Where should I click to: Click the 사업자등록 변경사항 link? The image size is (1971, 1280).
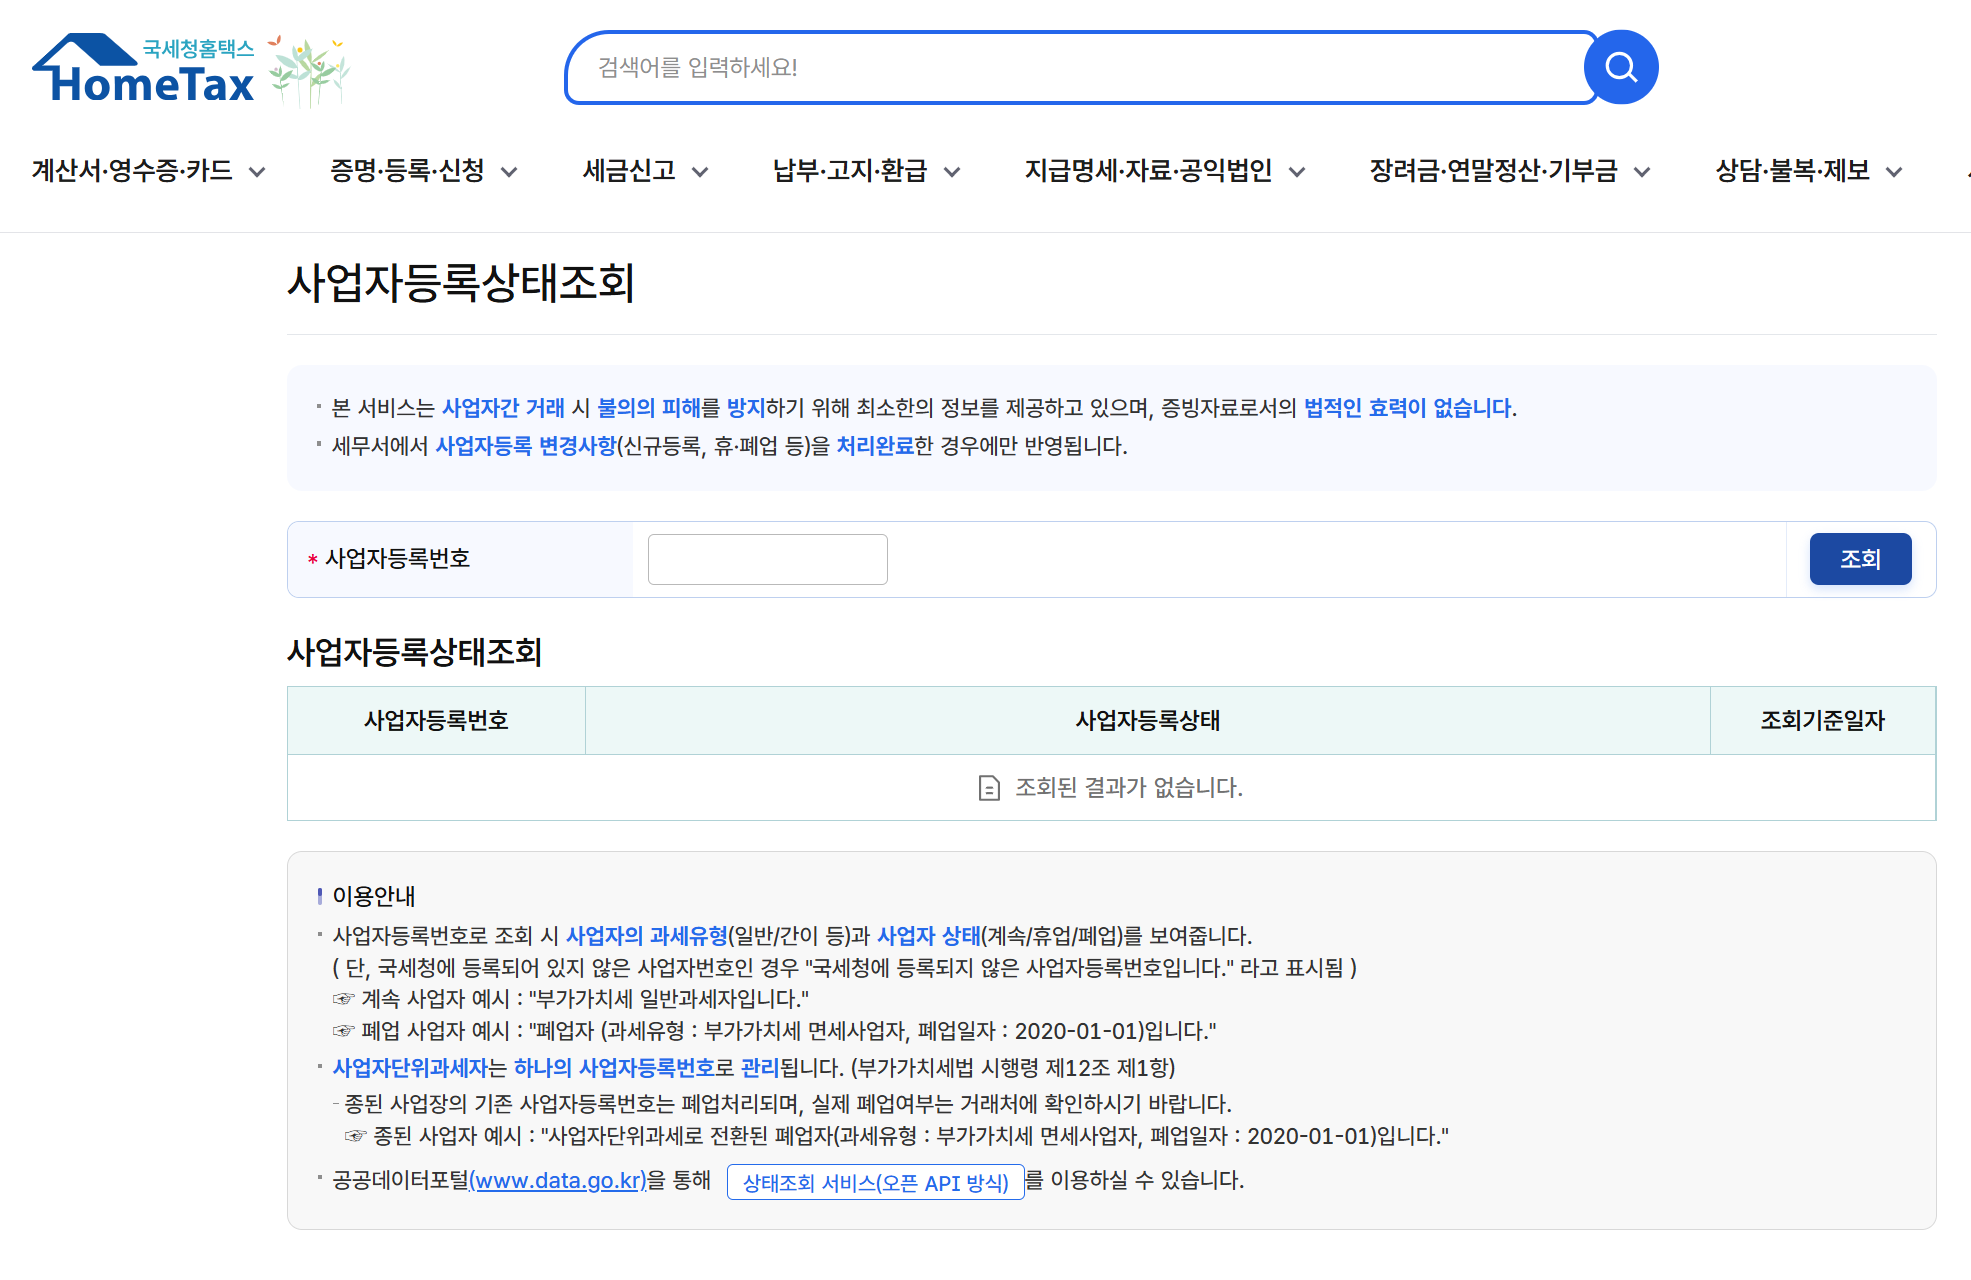point(527,448)
